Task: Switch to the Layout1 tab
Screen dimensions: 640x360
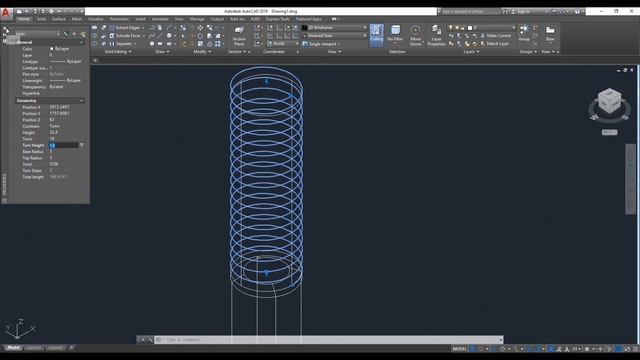Action: pos(33,348)
